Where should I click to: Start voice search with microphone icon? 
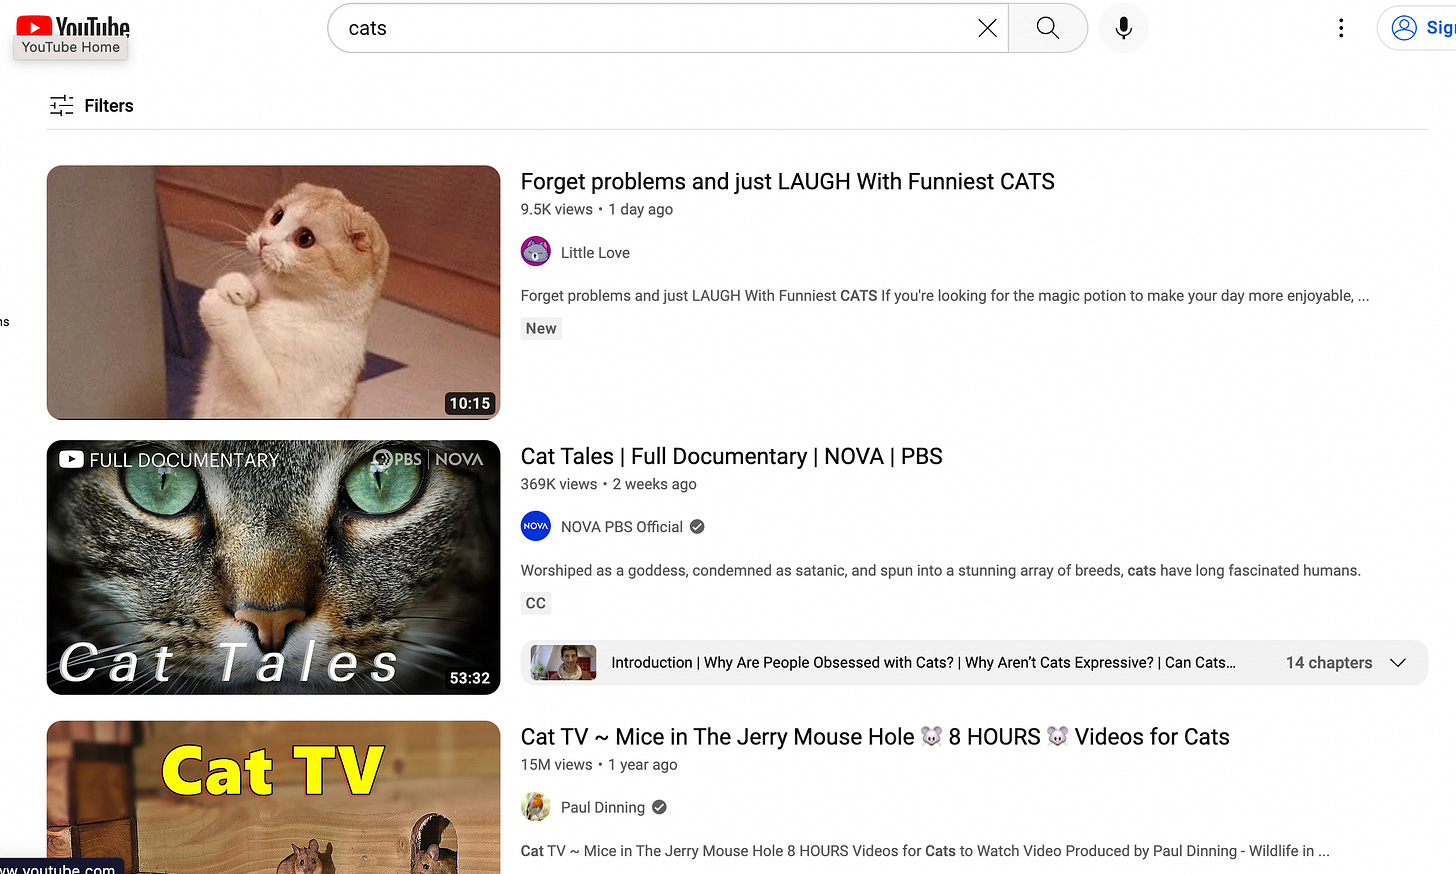[x=1124, y=28]
